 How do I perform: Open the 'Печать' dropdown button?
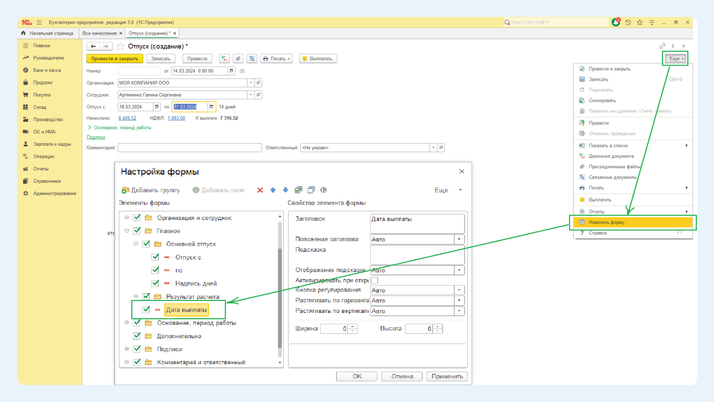click(276, 59)
